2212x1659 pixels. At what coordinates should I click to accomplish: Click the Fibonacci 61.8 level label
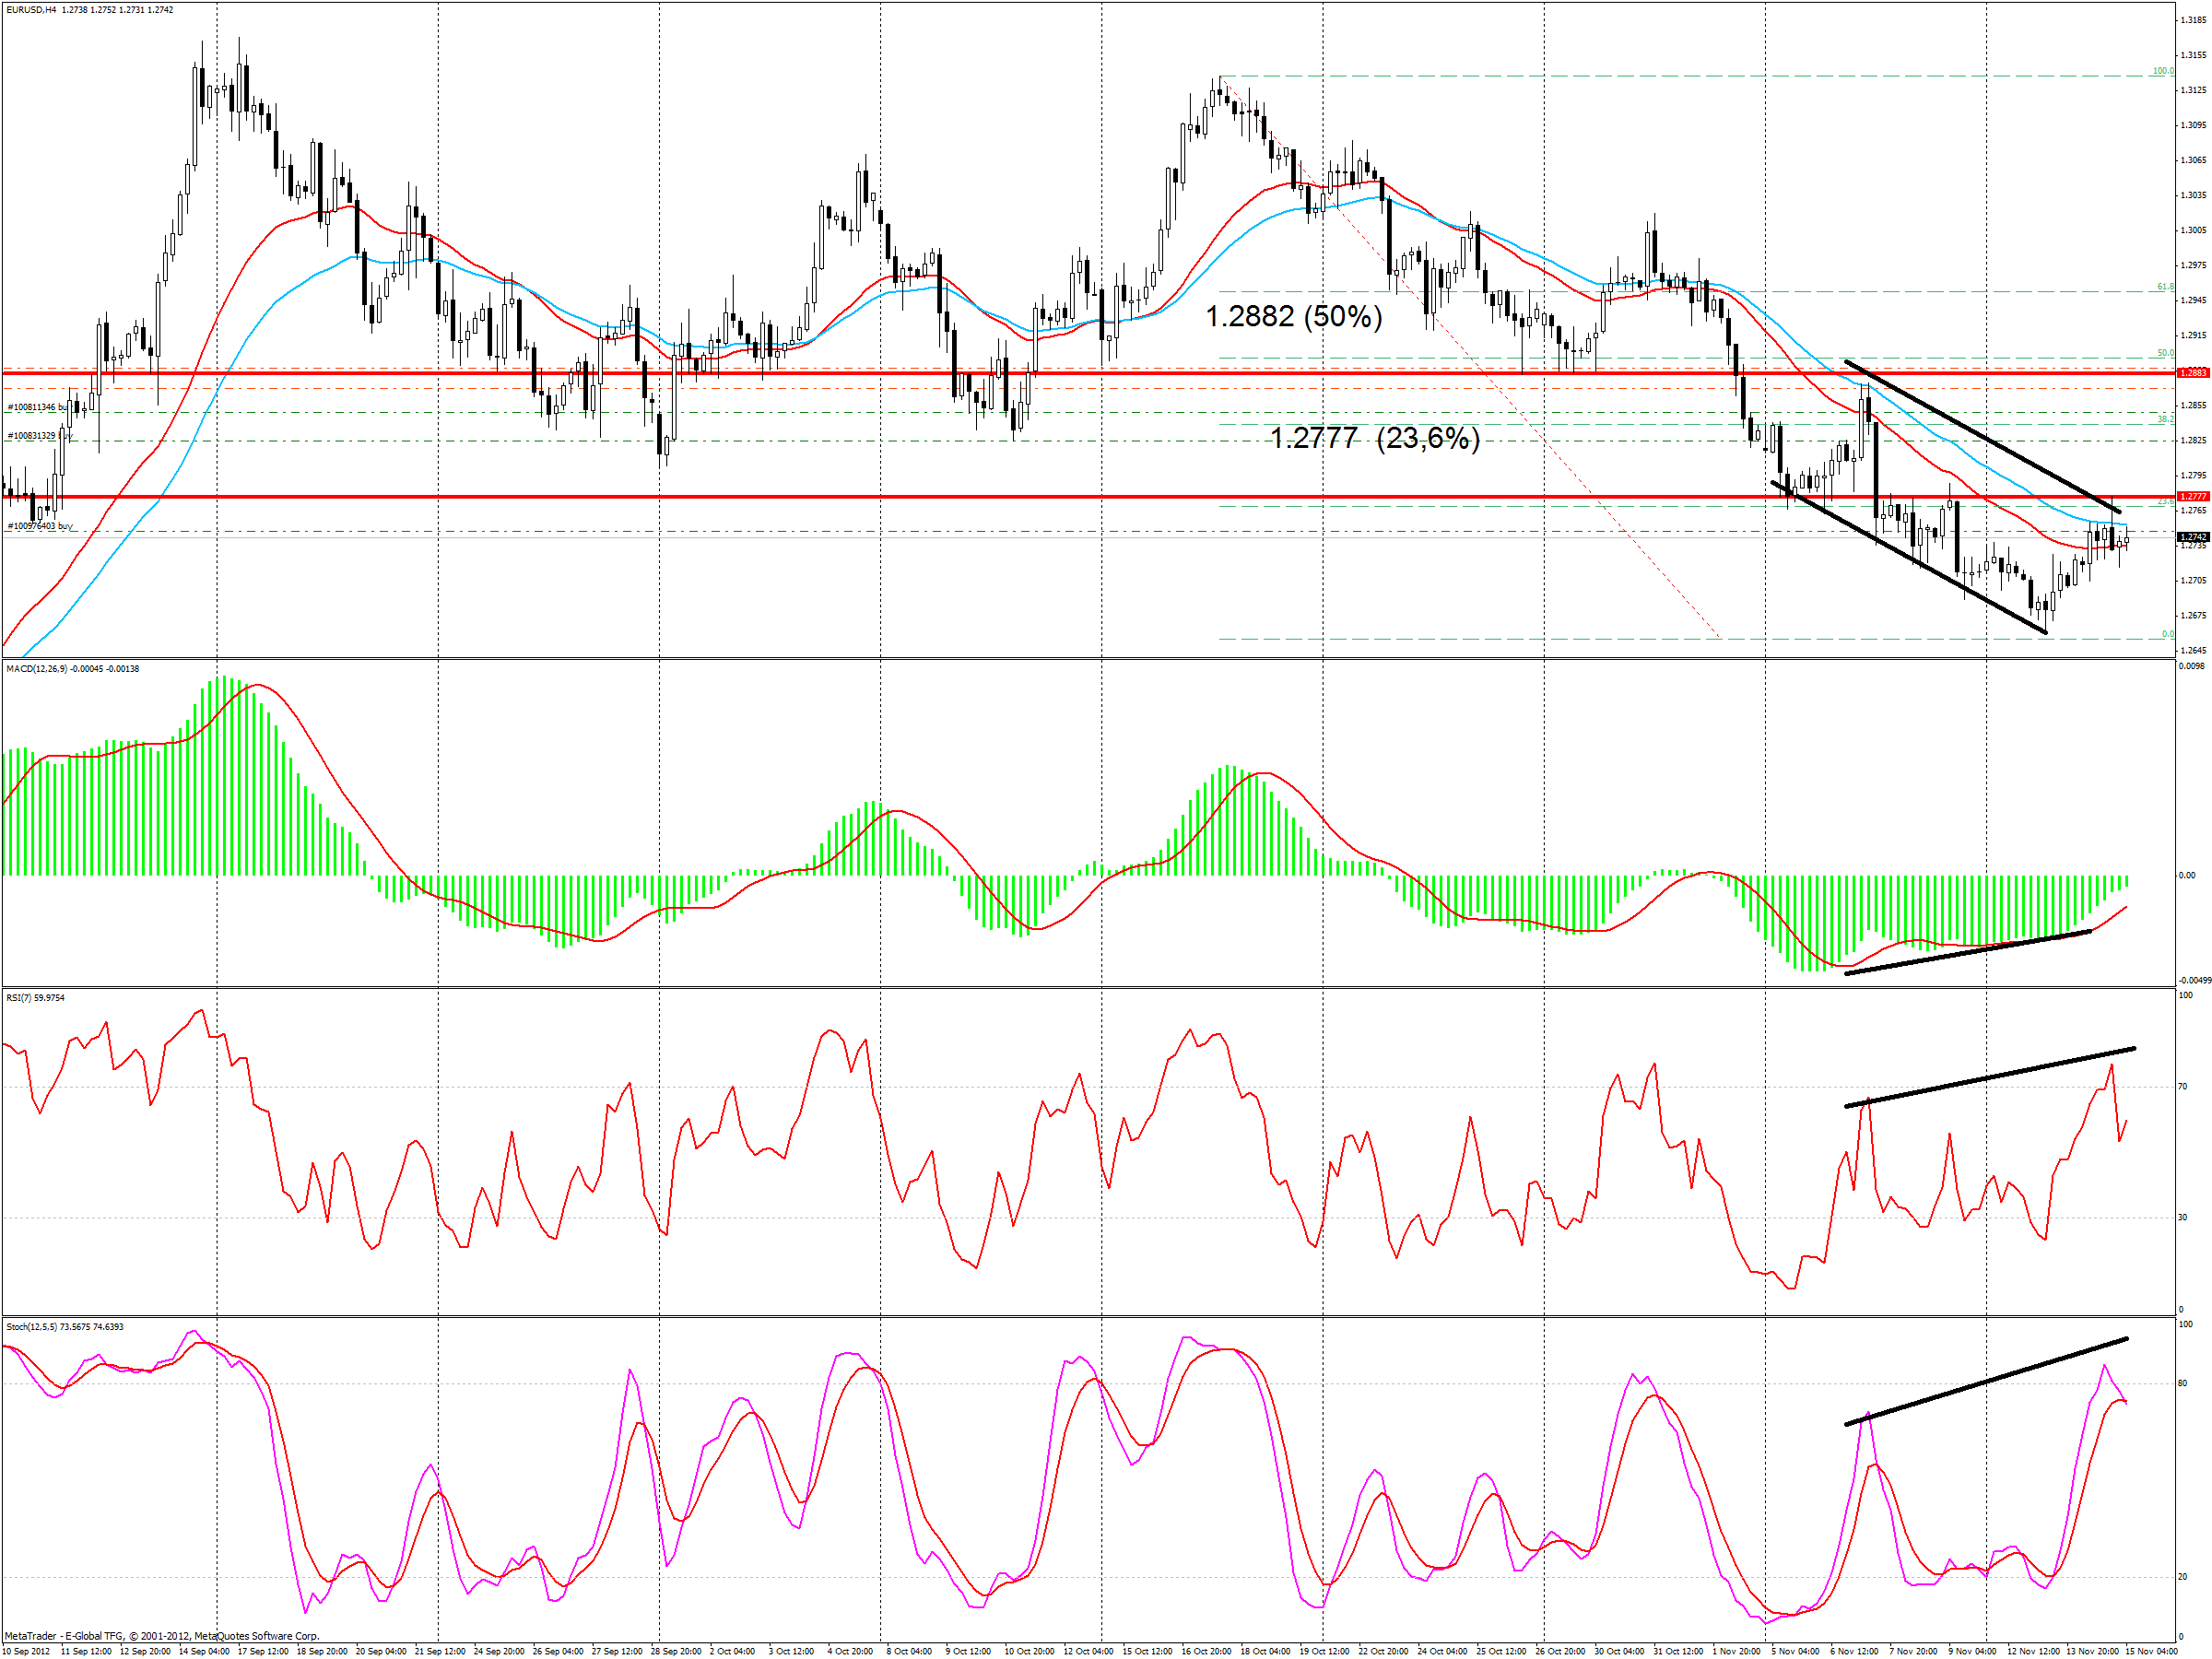click(2164, 287)
